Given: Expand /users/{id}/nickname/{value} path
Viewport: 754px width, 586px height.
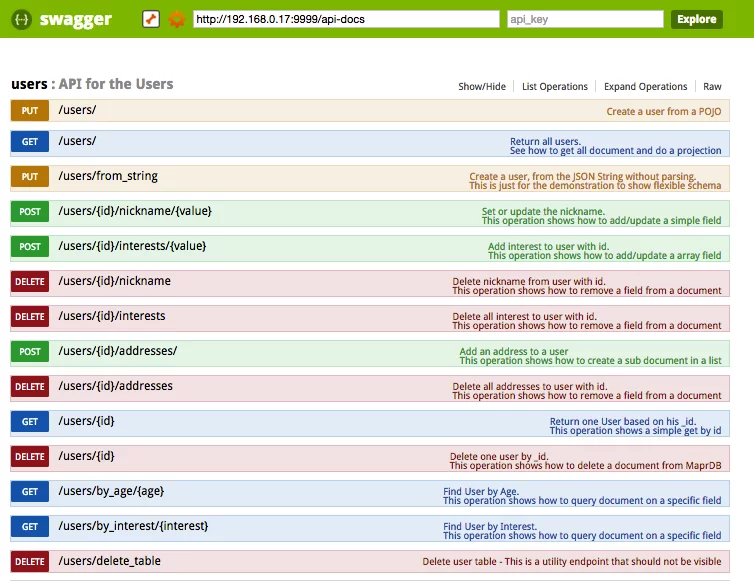Looking at the screenshot, I should [x=135, y=211].
